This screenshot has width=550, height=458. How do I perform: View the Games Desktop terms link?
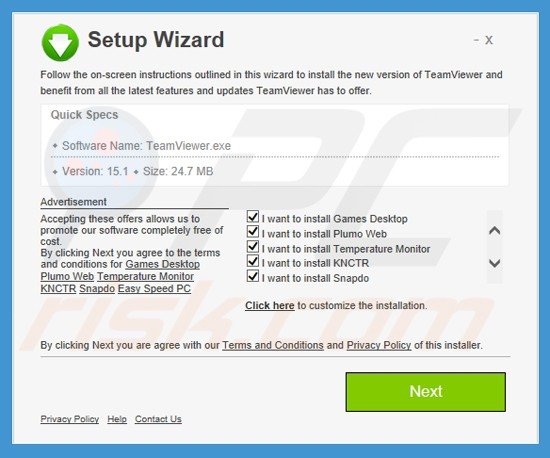point(163,264)
